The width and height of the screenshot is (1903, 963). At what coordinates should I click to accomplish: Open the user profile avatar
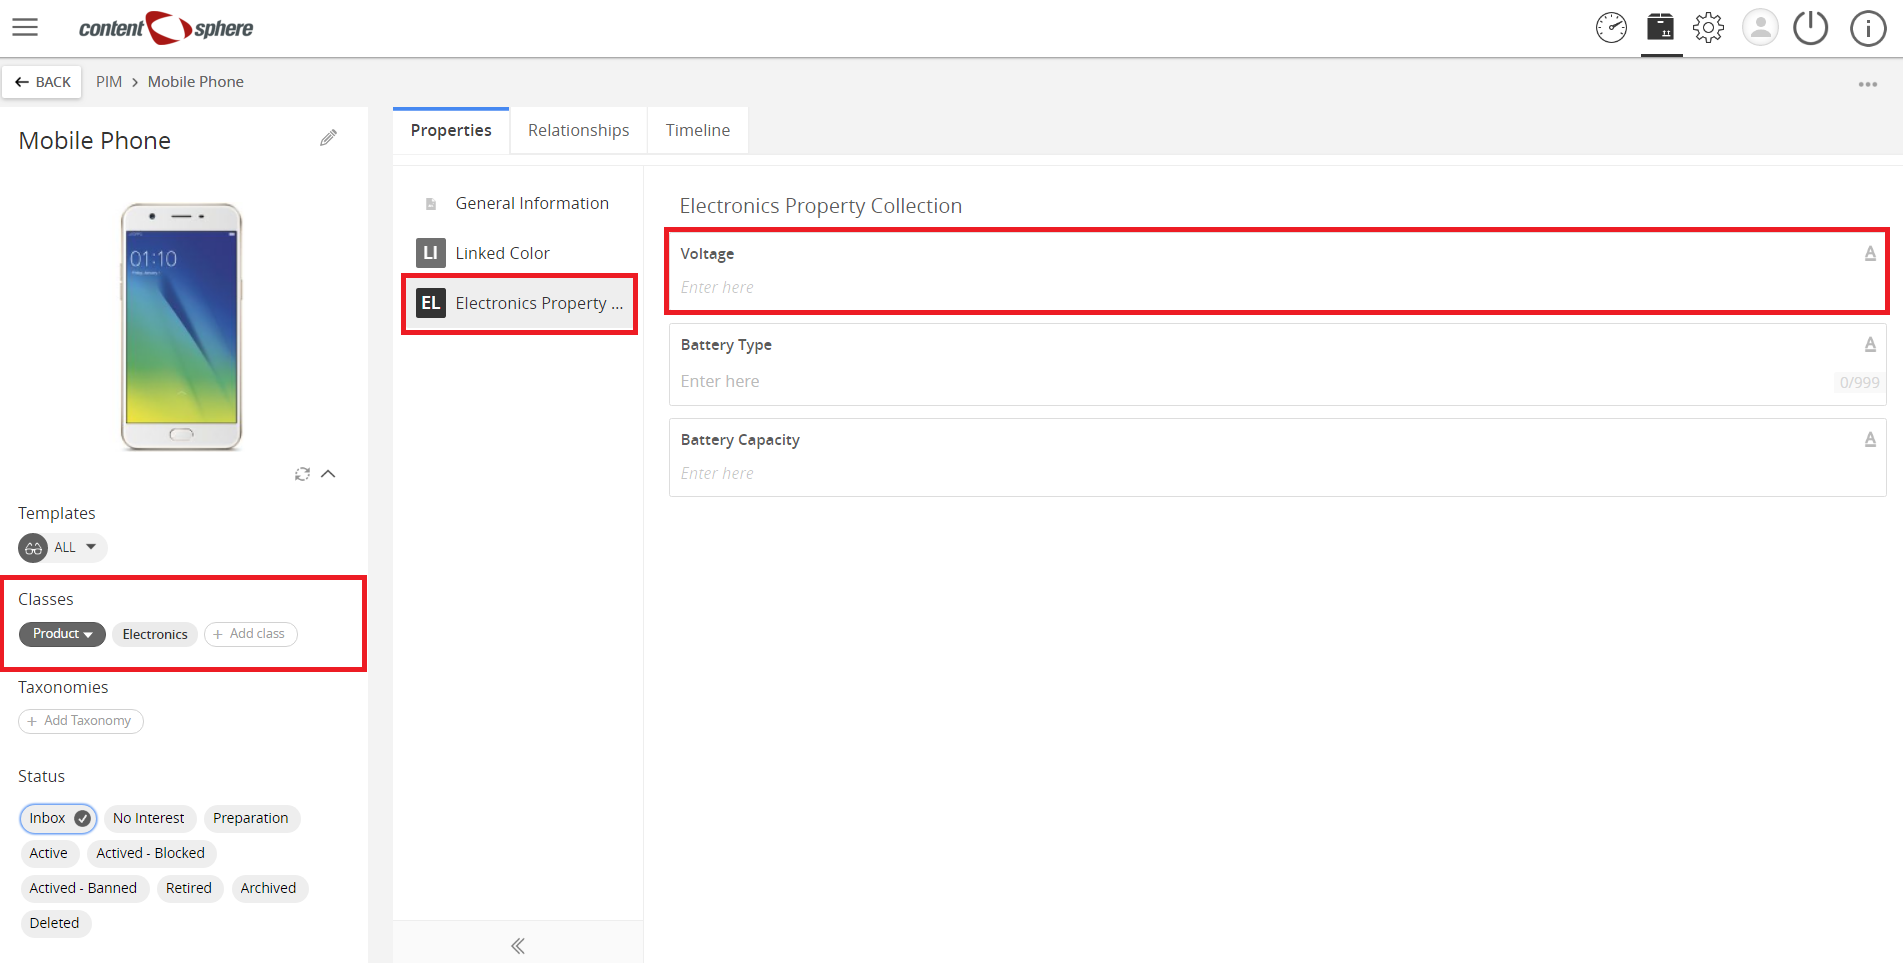click(x=1760, y=28)
